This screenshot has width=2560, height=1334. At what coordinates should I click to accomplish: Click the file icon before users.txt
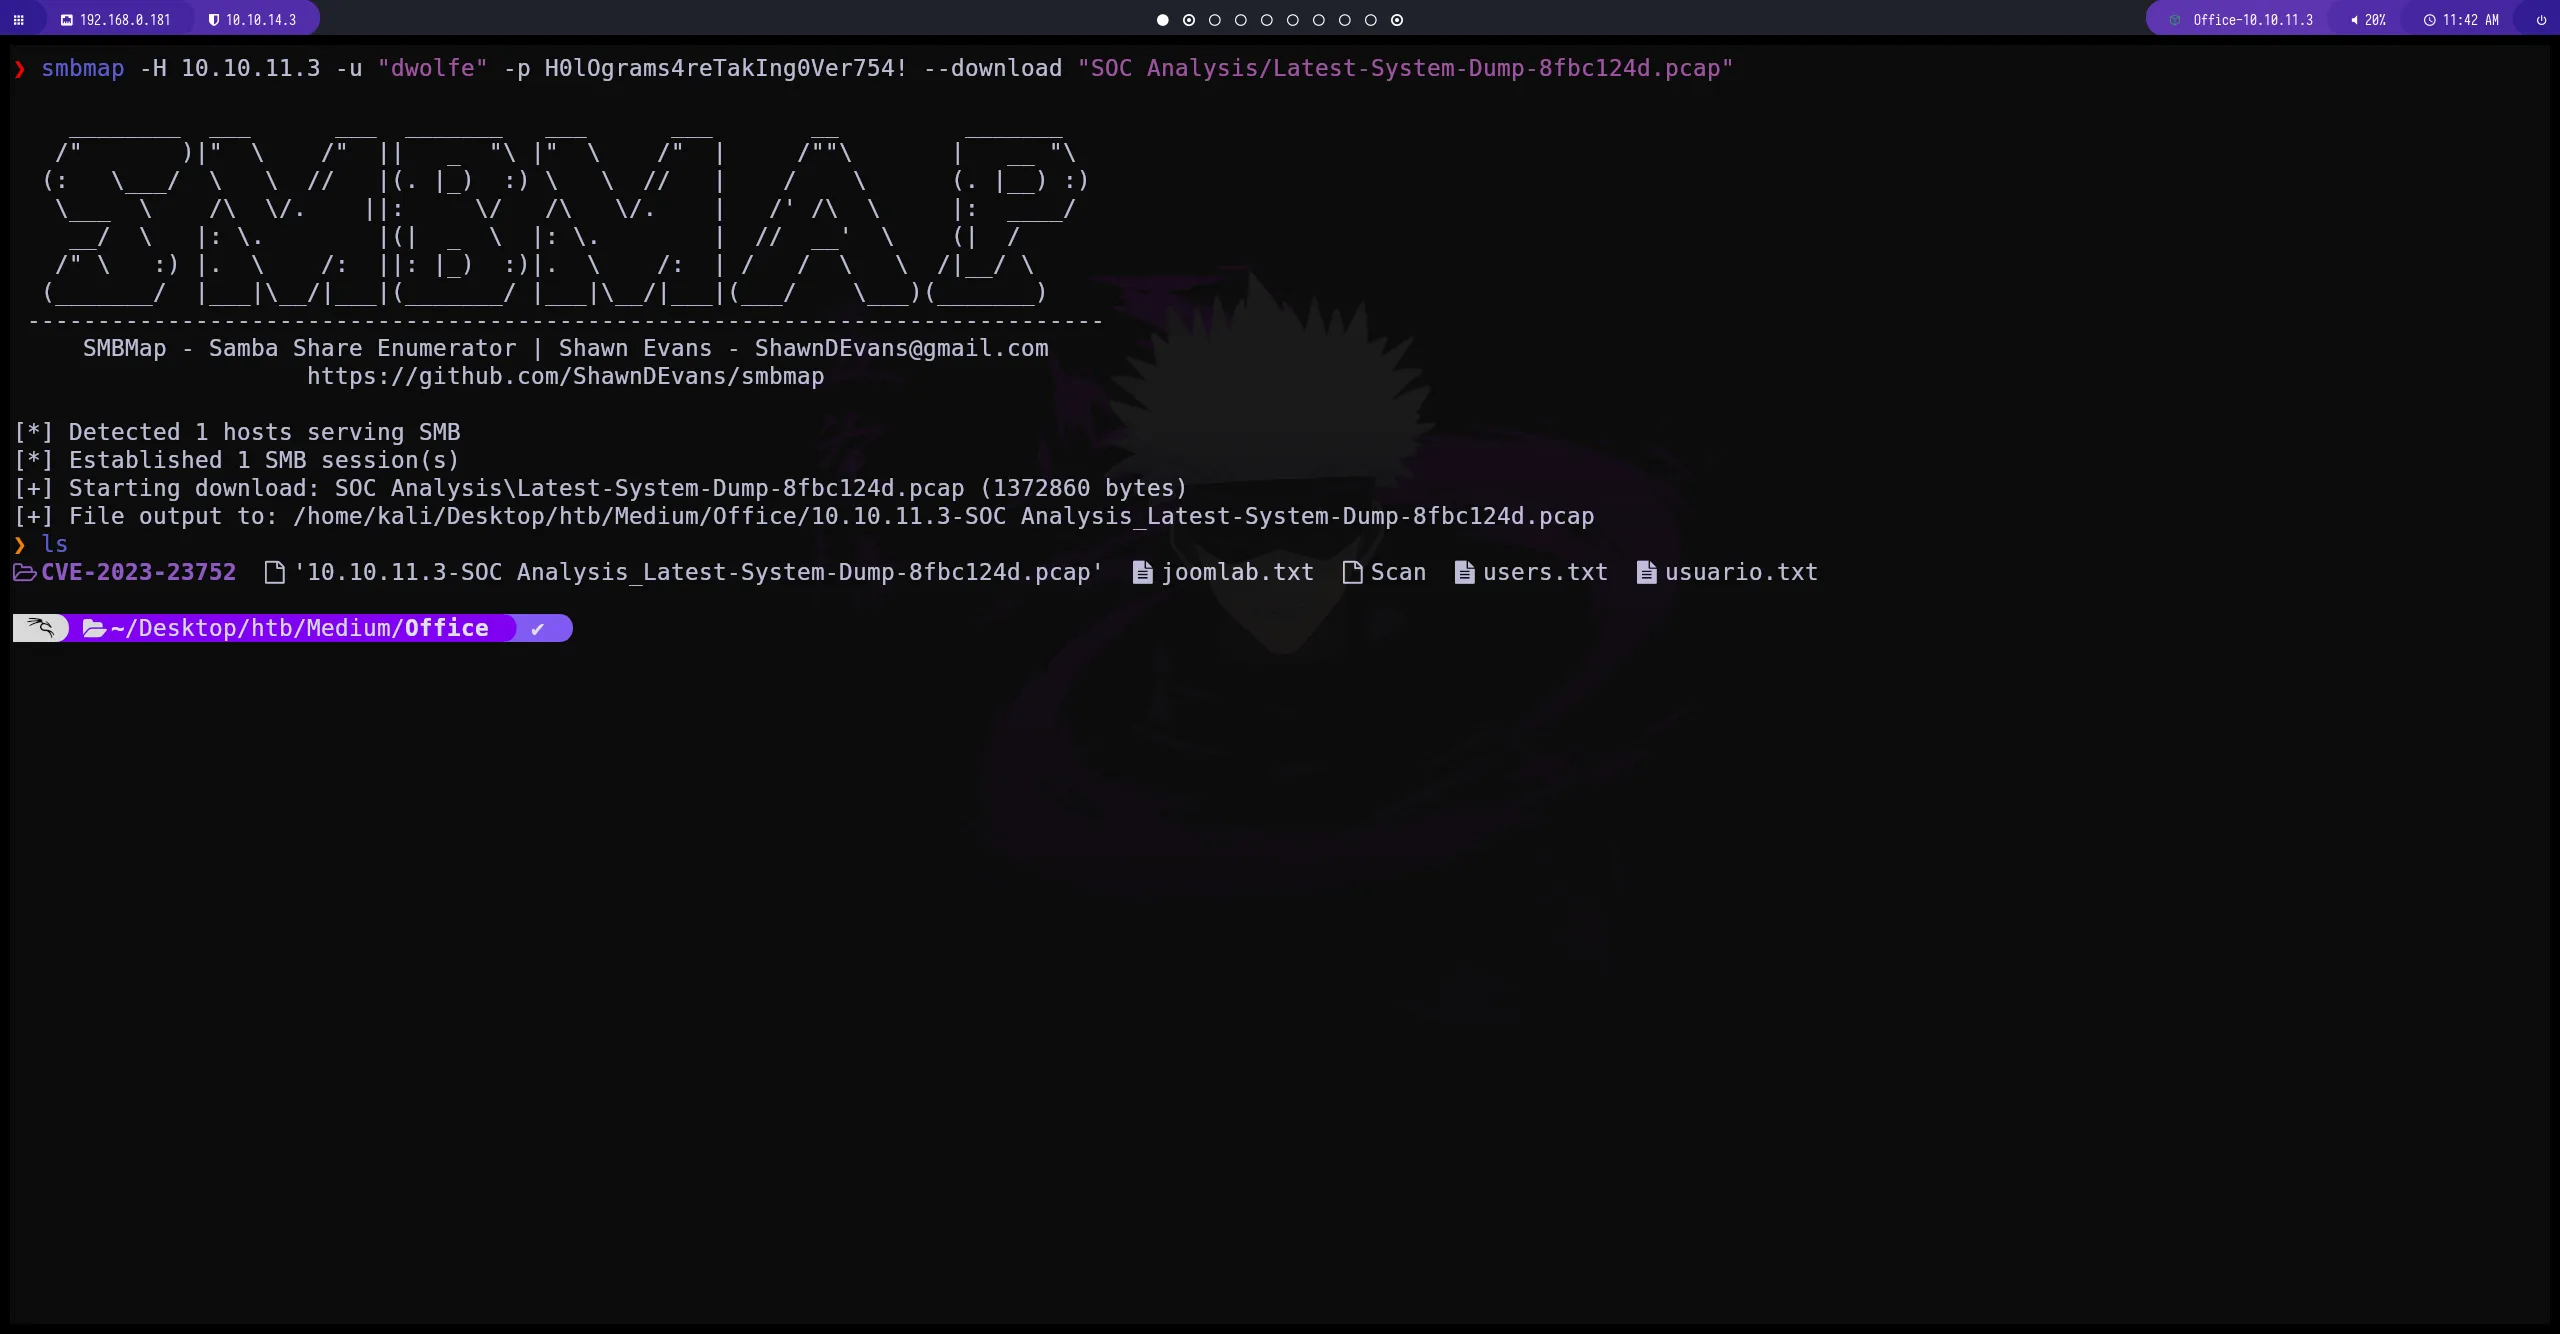tap(1463, 572)
